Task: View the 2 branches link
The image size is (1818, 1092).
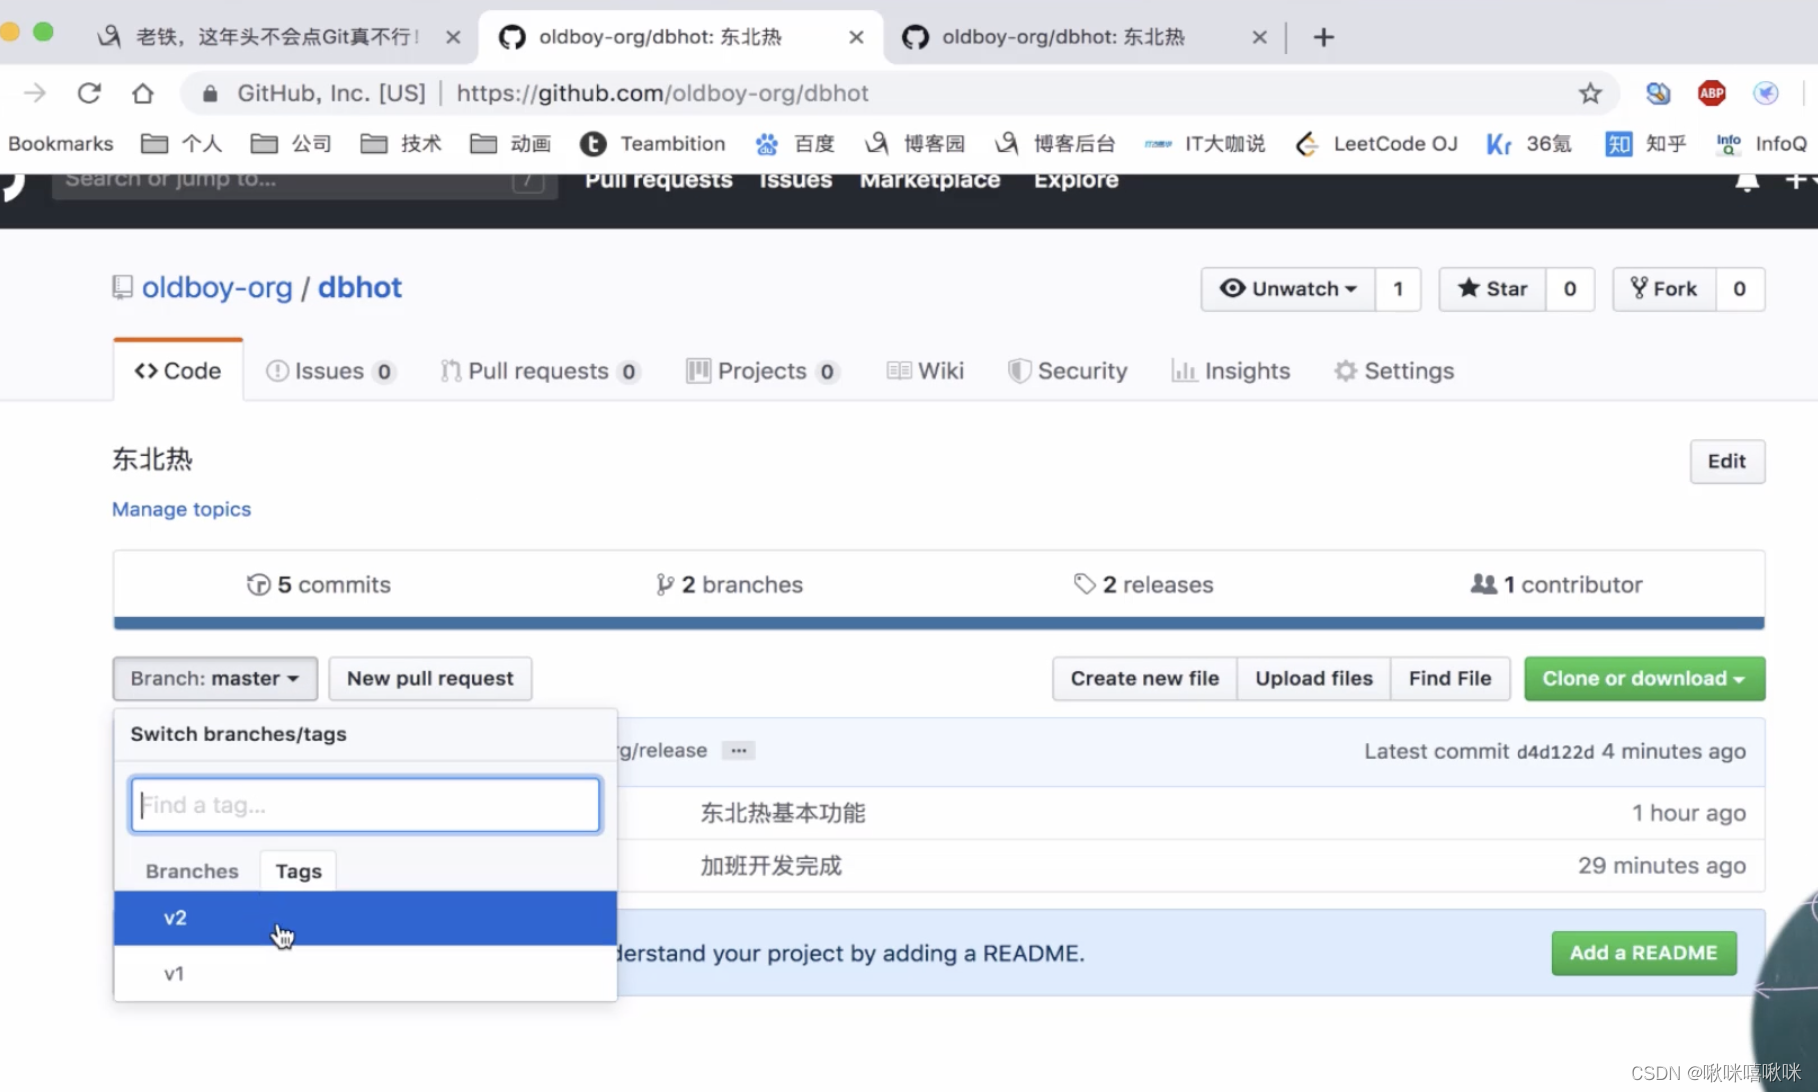Action: point(729,585)
